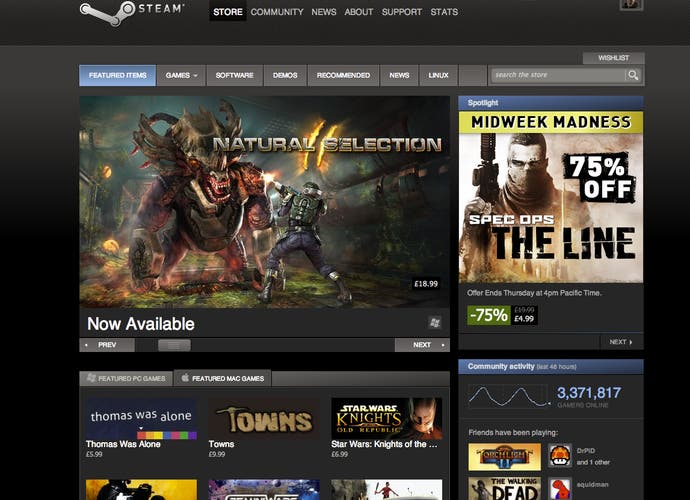Click the £5.99 price
This screenshot has width=690, height=500.
pyautogui.click(x=94, y=454)
